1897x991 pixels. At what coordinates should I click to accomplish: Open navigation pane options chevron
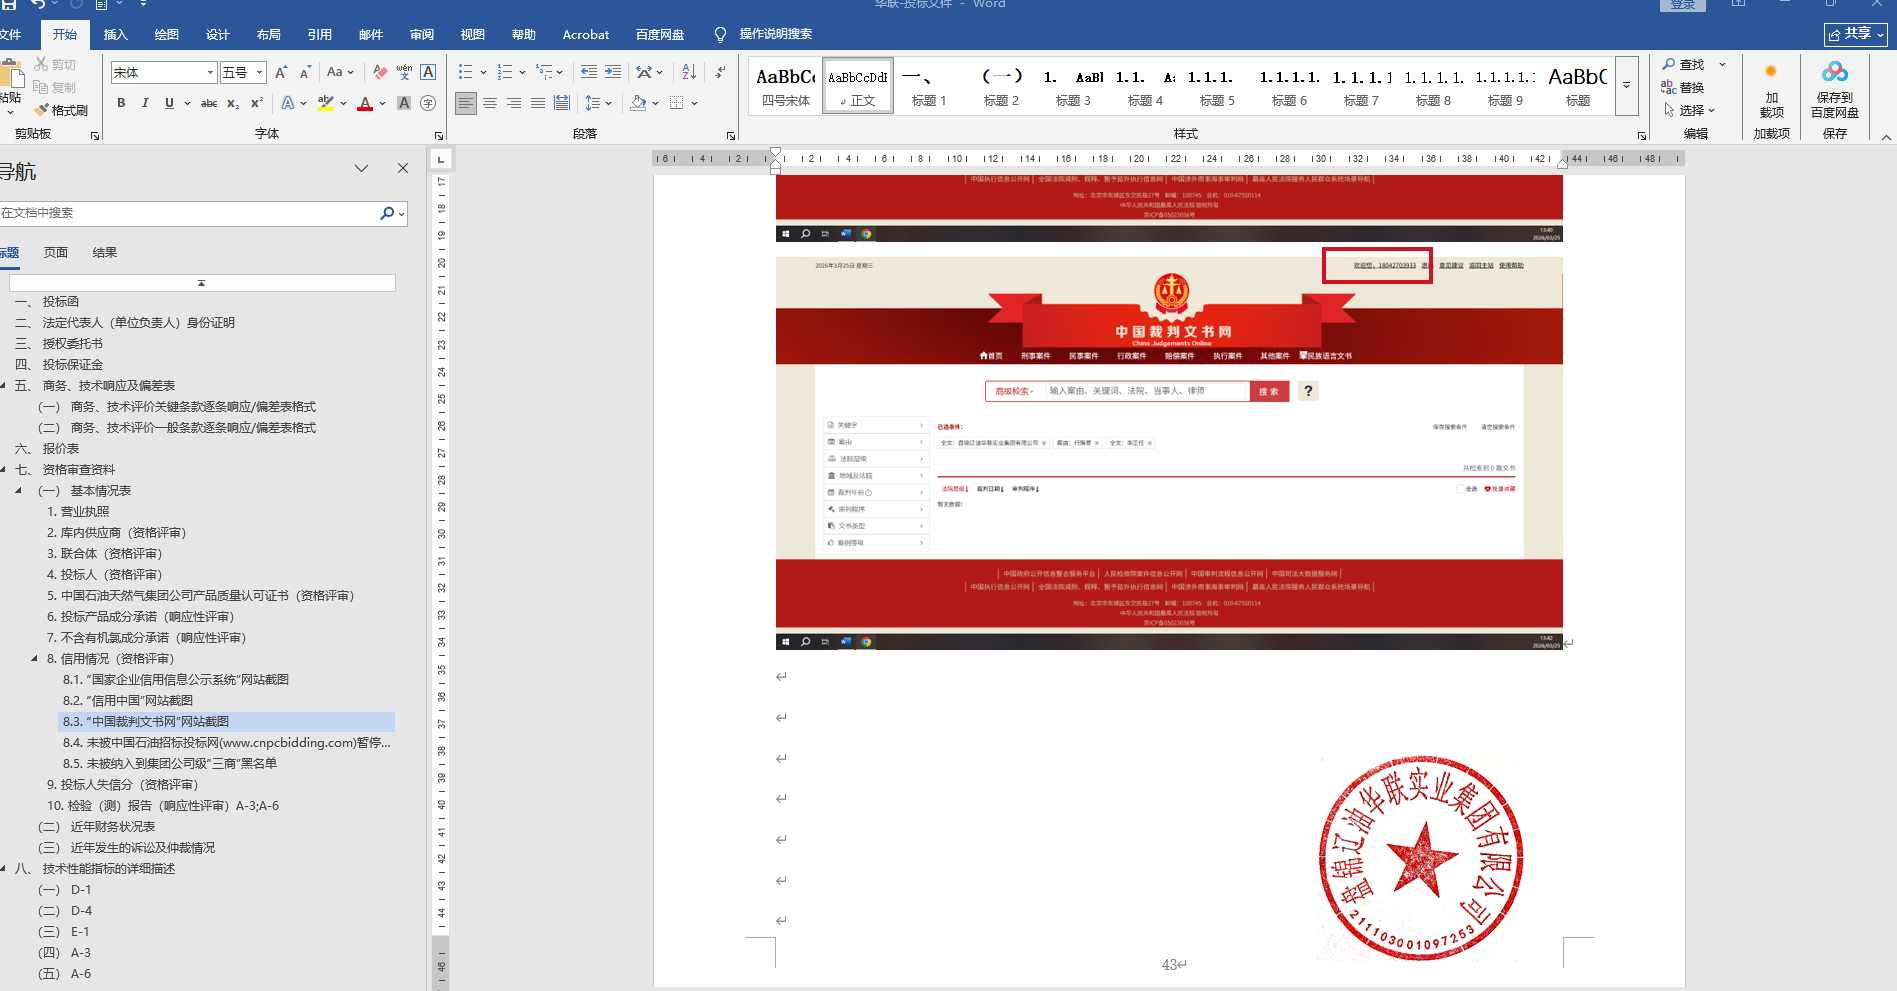pos(362,169)
